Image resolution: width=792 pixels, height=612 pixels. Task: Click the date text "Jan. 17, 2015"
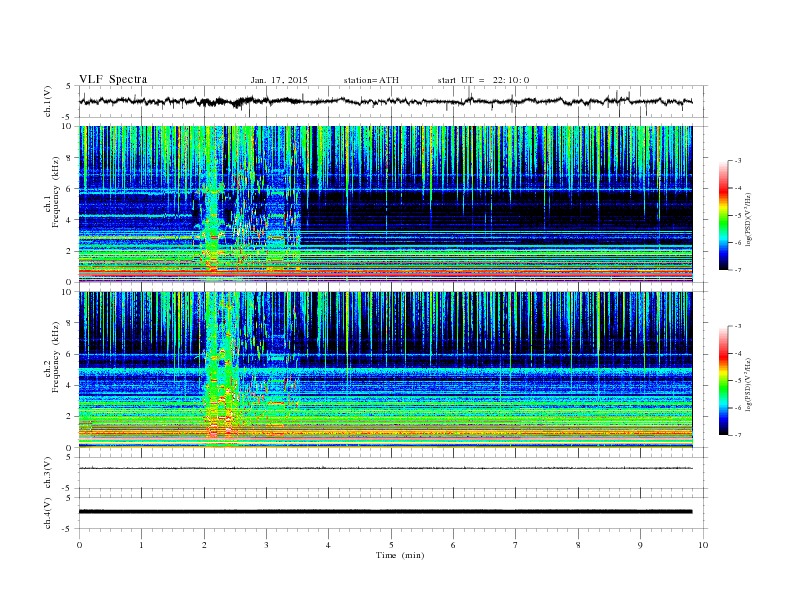(x=279, y=80)
